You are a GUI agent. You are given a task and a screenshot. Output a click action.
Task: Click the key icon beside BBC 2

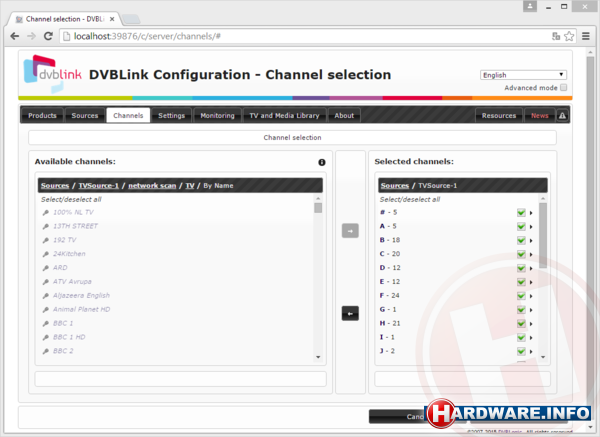coord(46,351)
